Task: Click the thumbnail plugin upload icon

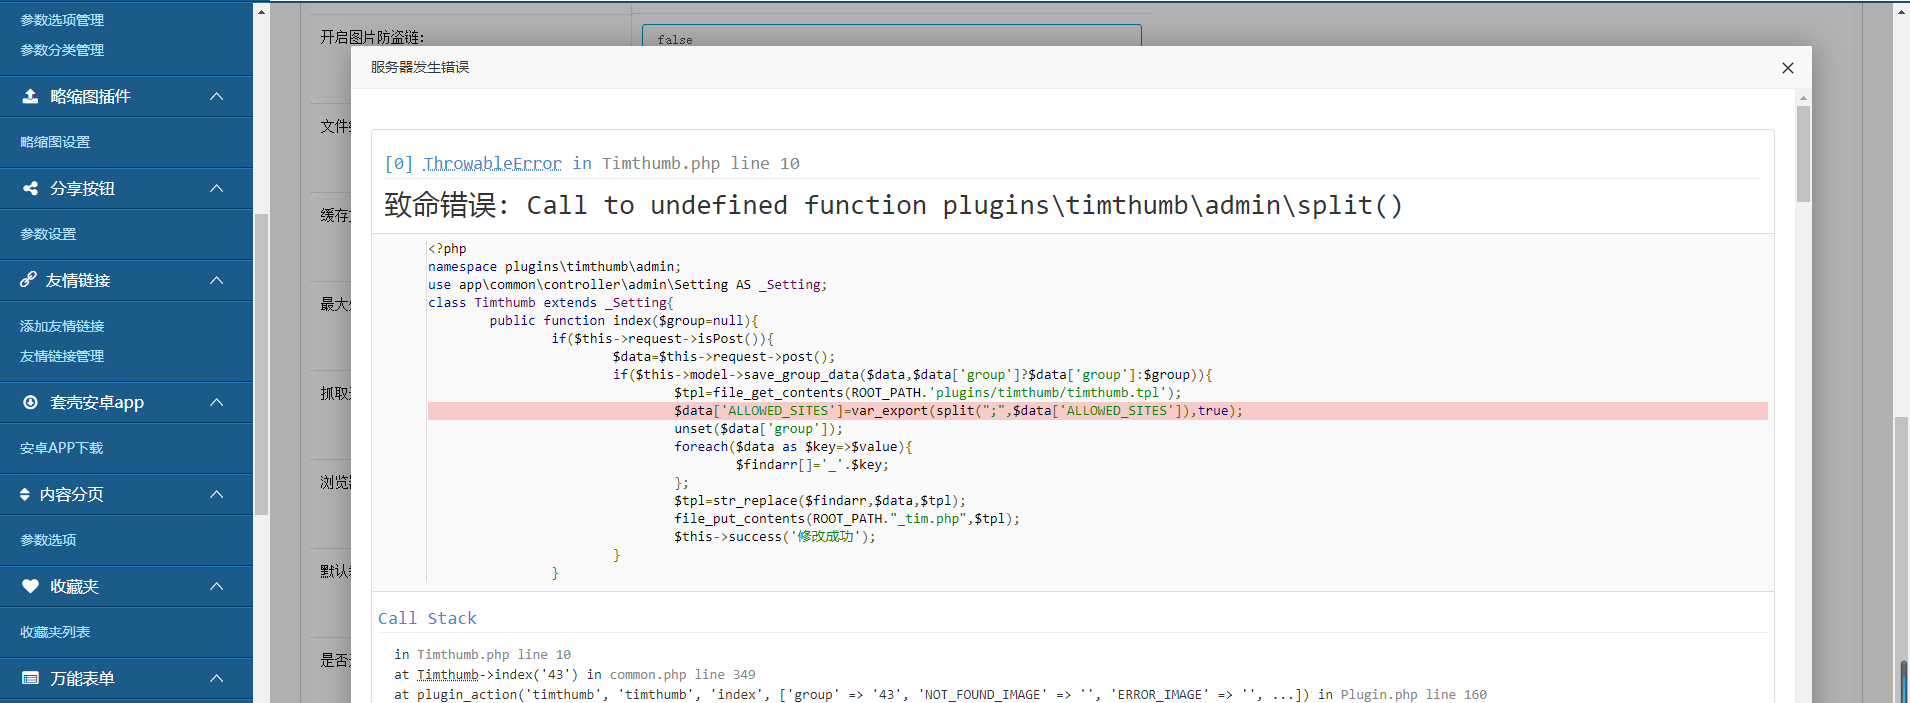Action: point(30,96)
